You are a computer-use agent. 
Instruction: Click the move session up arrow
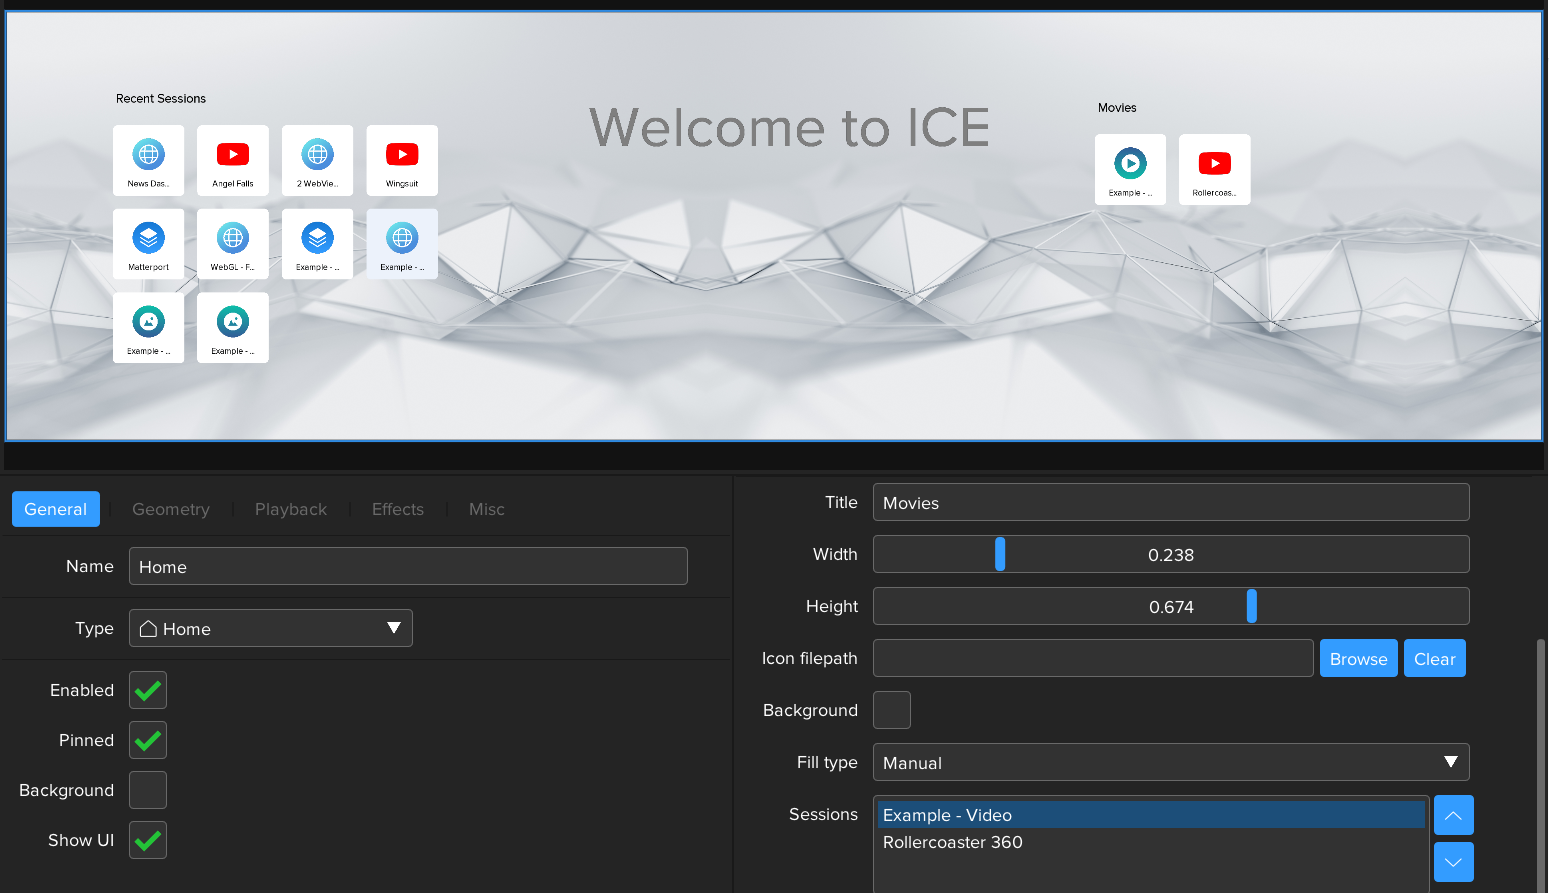pyautogui.click(x=1453, y=815)
